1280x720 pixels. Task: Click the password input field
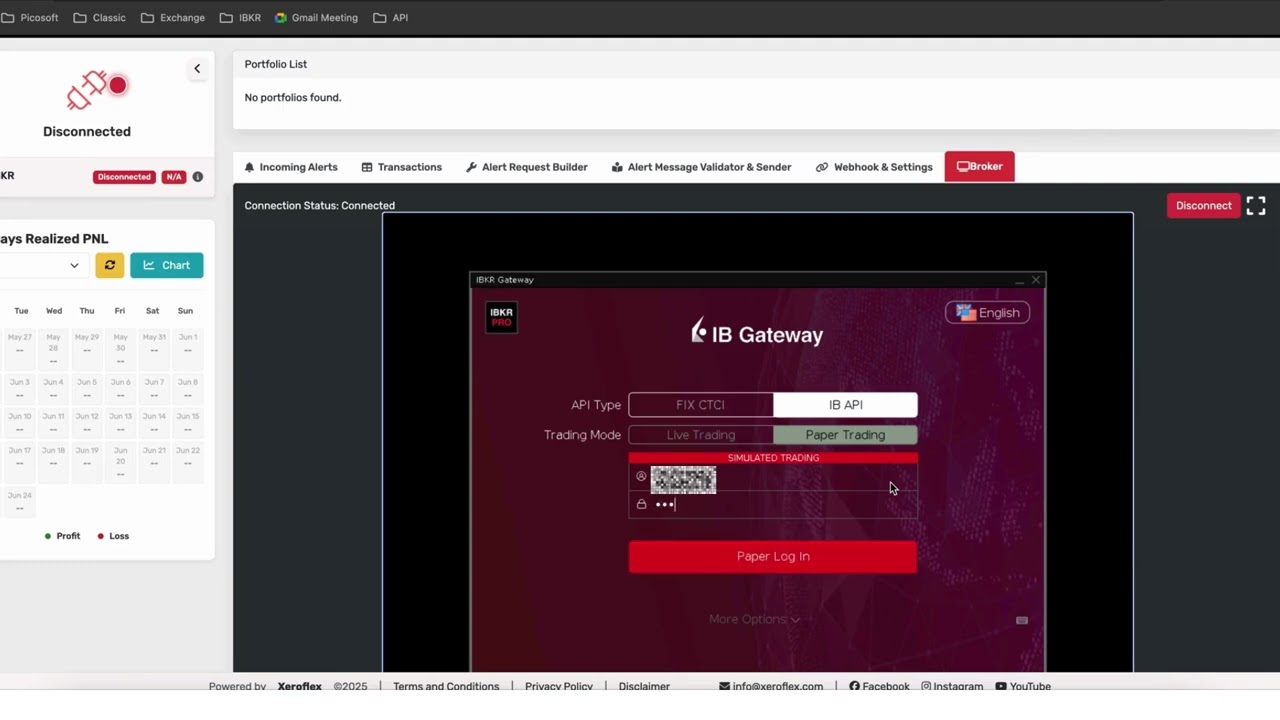[x=773, y=505]
